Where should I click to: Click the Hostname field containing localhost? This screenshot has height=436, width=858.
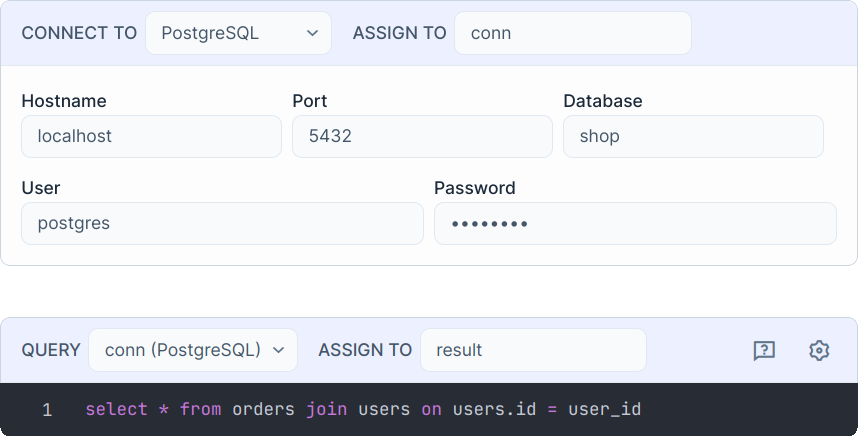151,136
